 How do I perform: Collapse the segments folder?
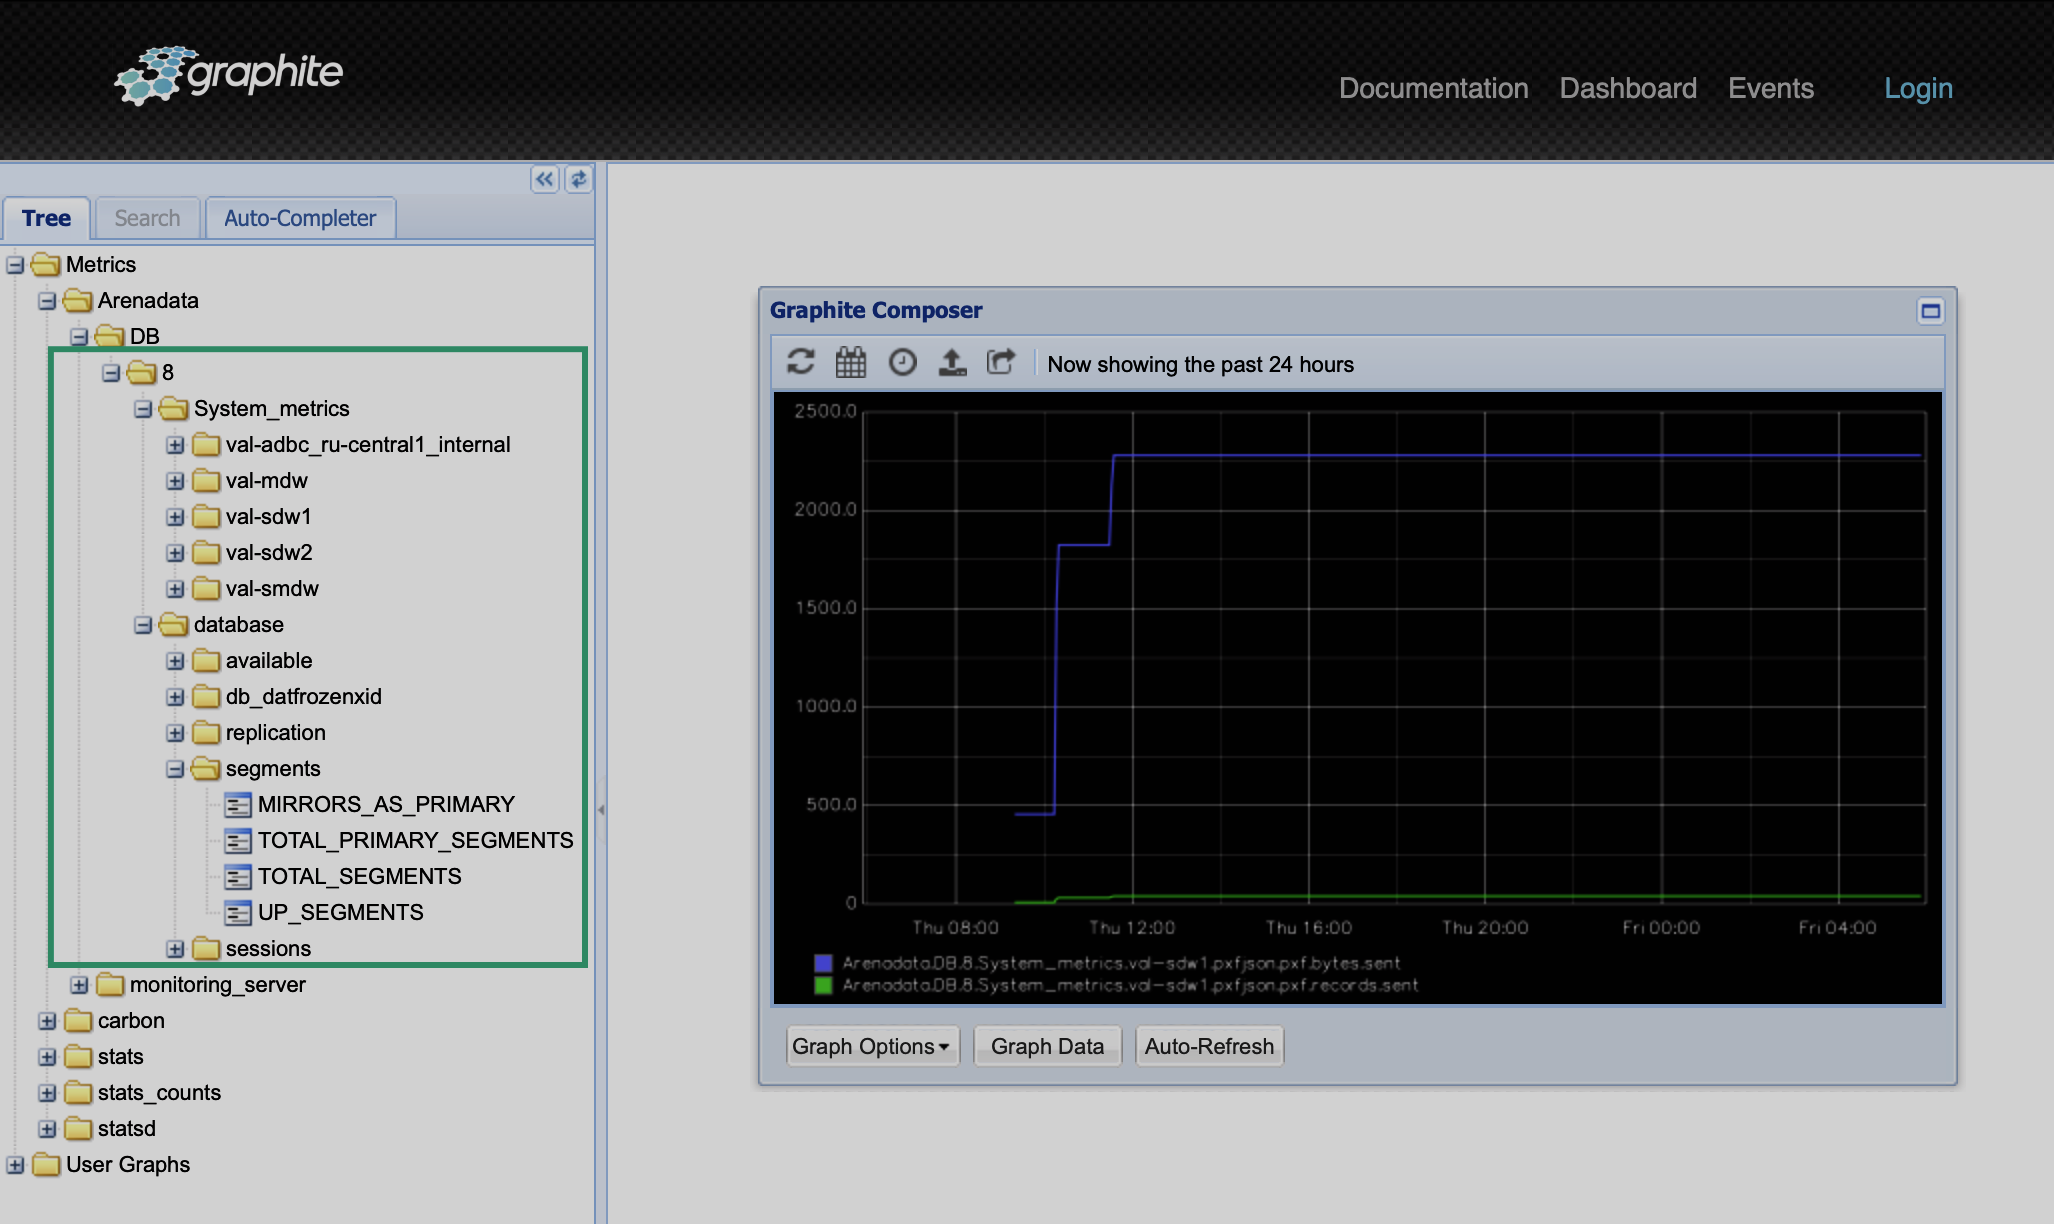click(x=175, y=769)
